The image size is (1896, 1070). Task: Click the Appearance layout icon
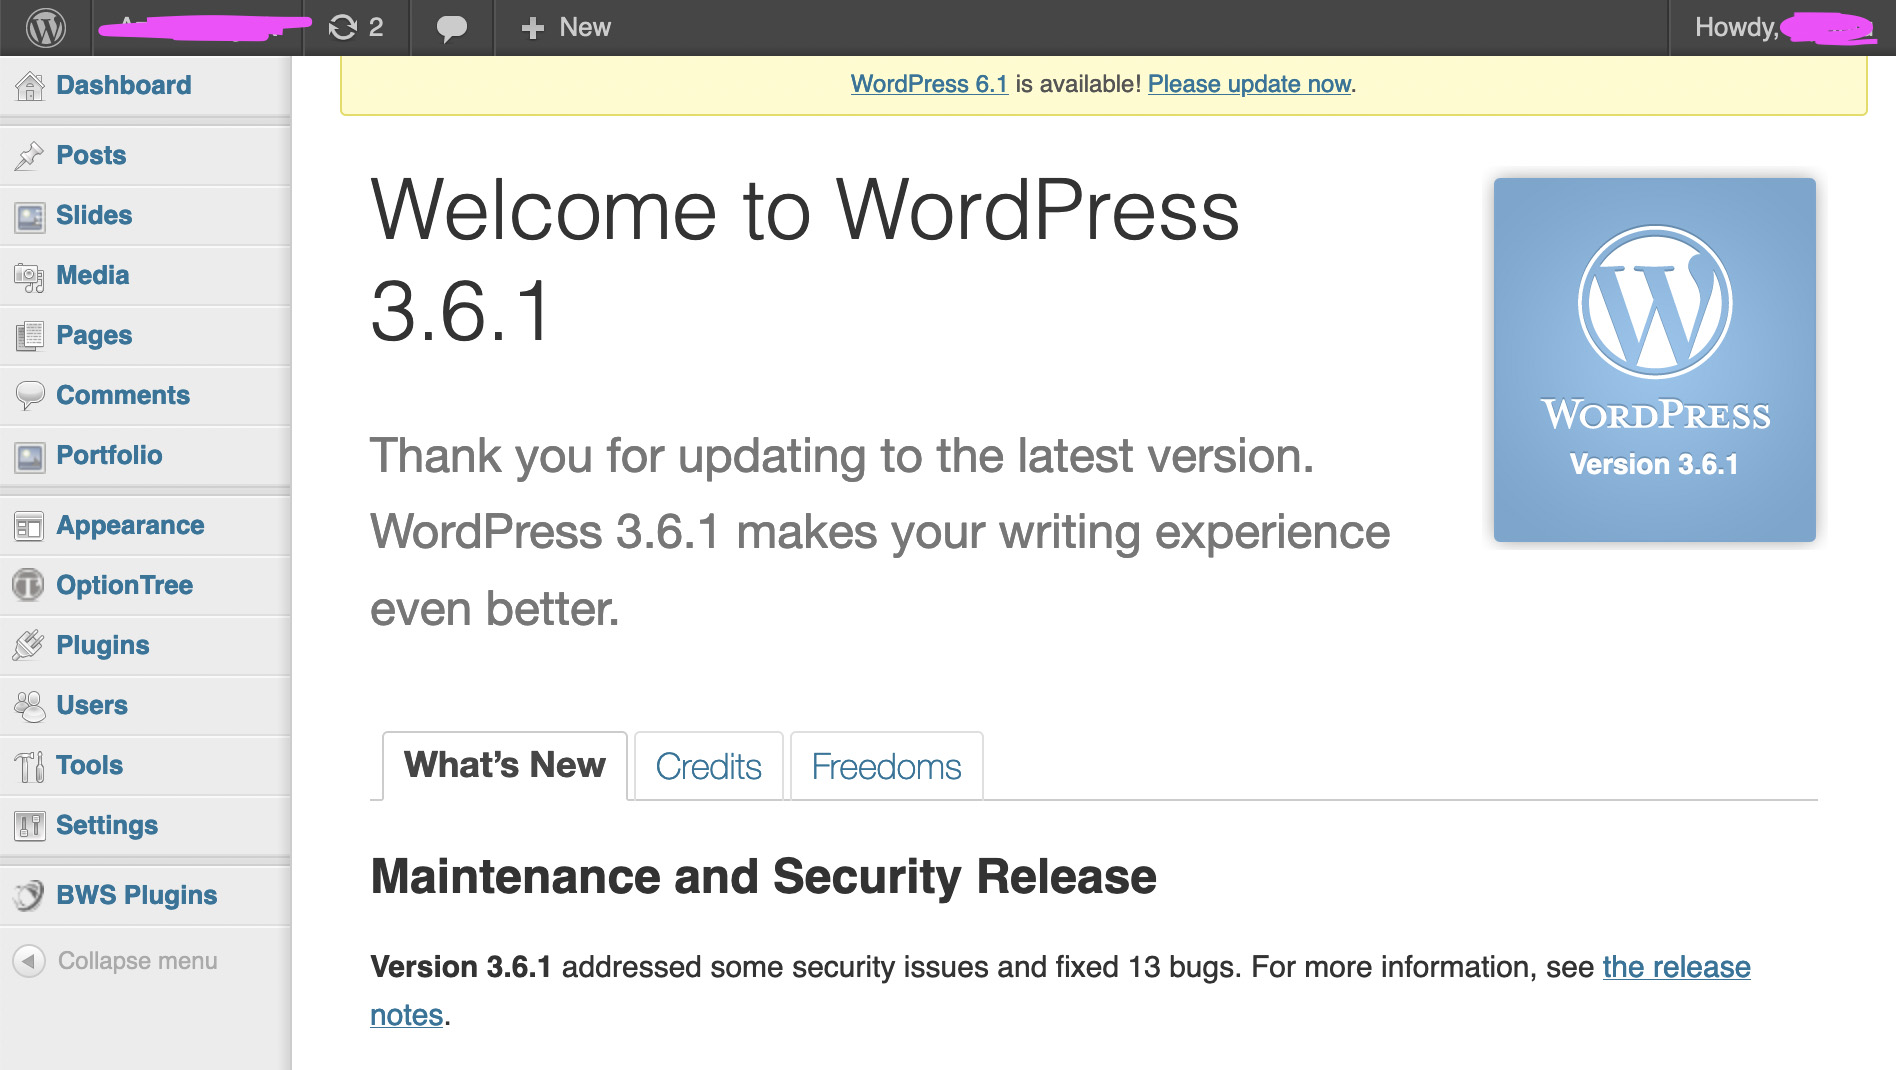30,526
